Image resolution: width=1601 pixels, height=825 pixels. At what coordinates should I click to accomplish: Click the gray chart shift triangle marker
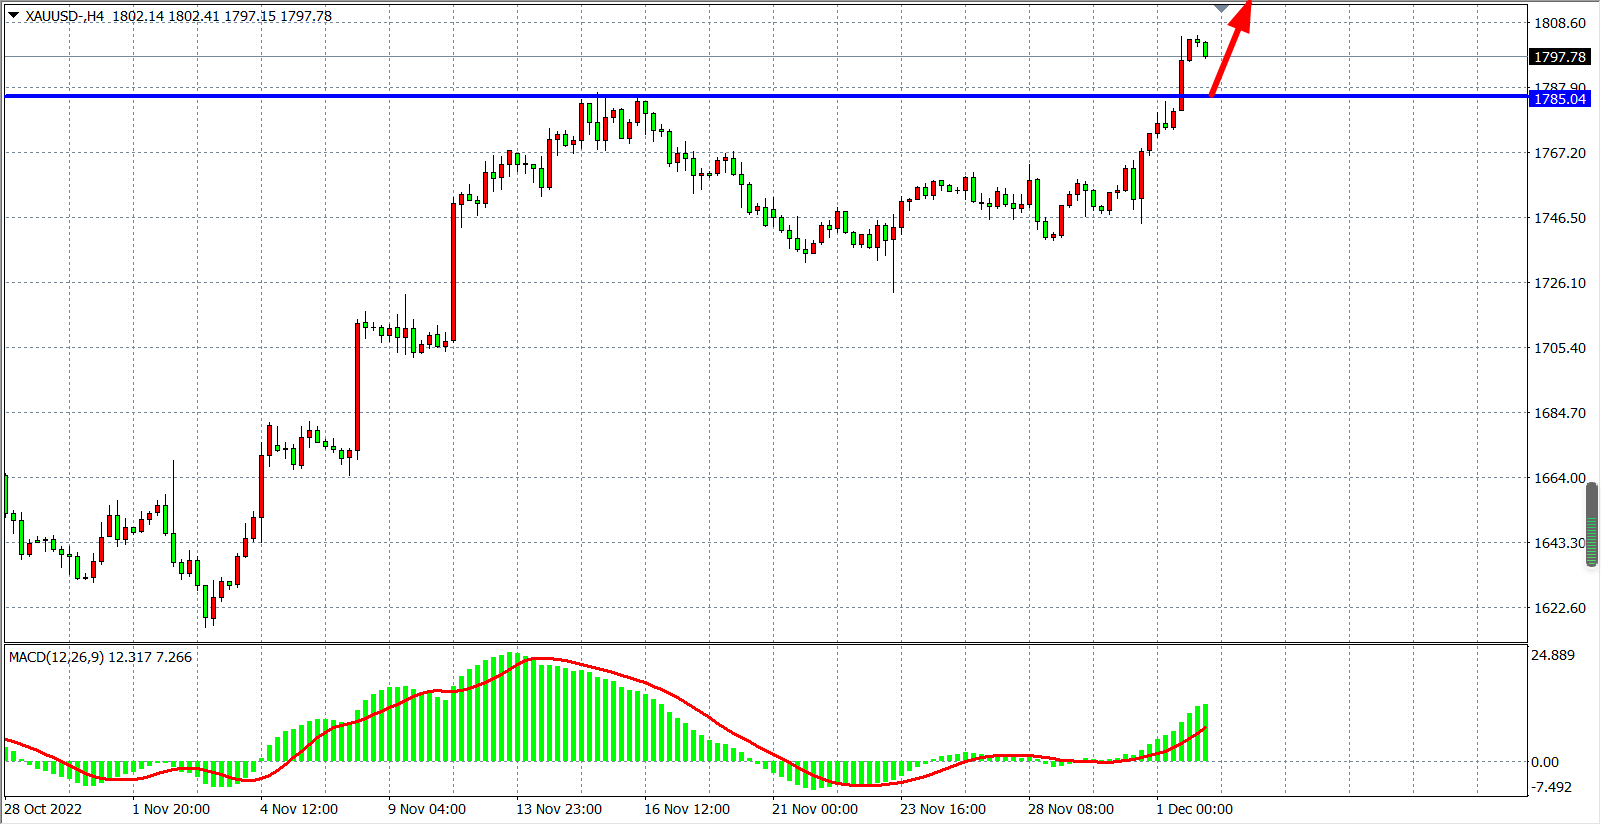click(x=1221, y=8)
